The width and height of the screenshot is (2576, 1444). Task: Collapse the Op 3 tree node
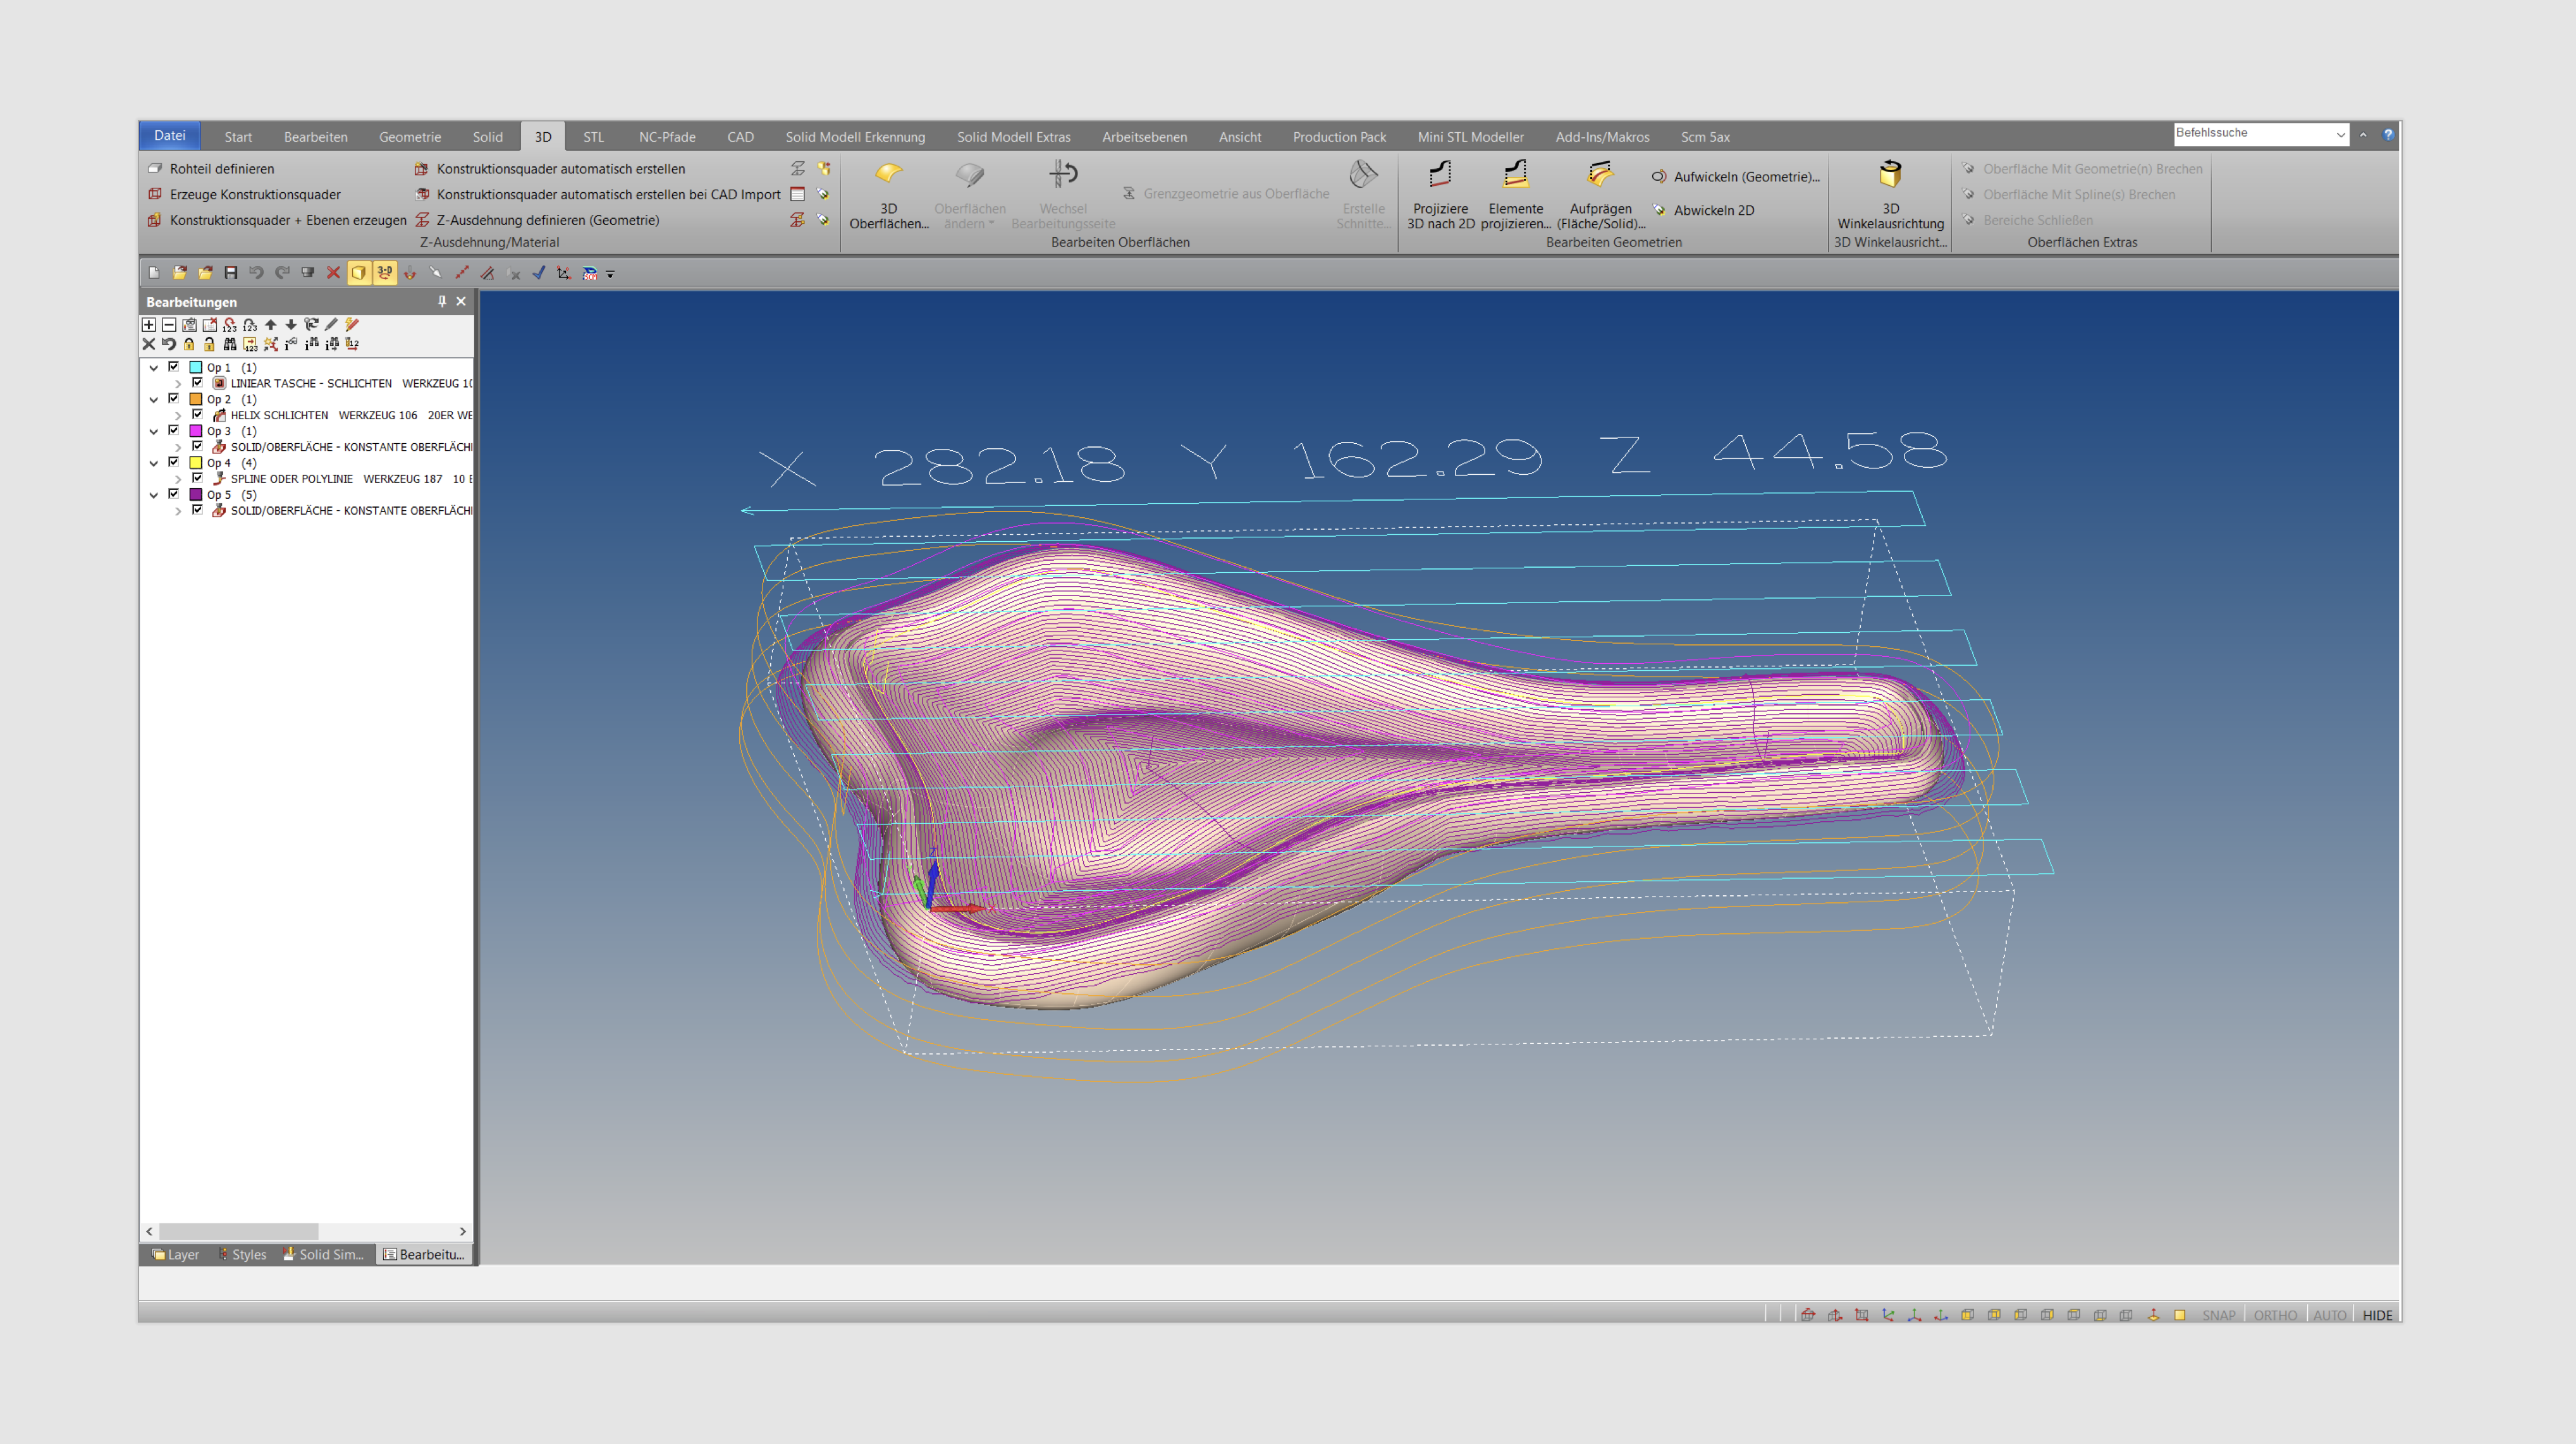154,431
